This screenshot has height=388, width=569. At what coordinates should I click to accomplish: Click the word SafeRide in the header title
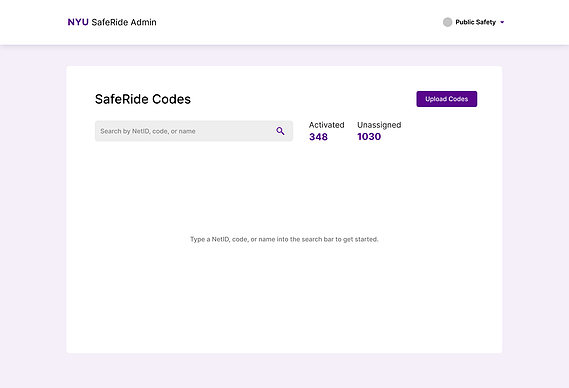110,22
